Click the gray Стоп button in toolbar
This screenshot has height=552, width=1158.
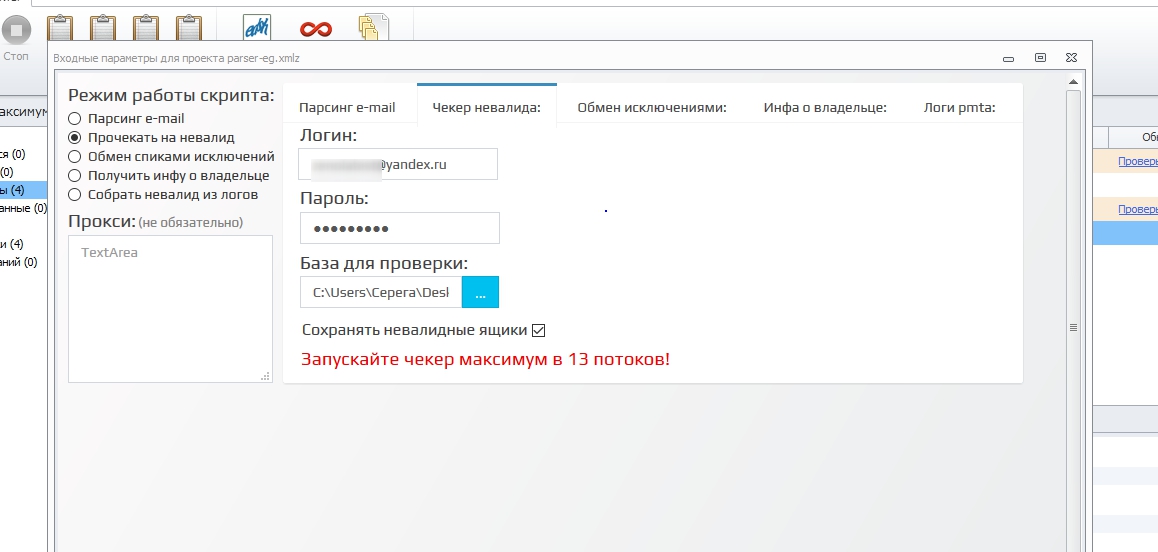tap(16, 31)
